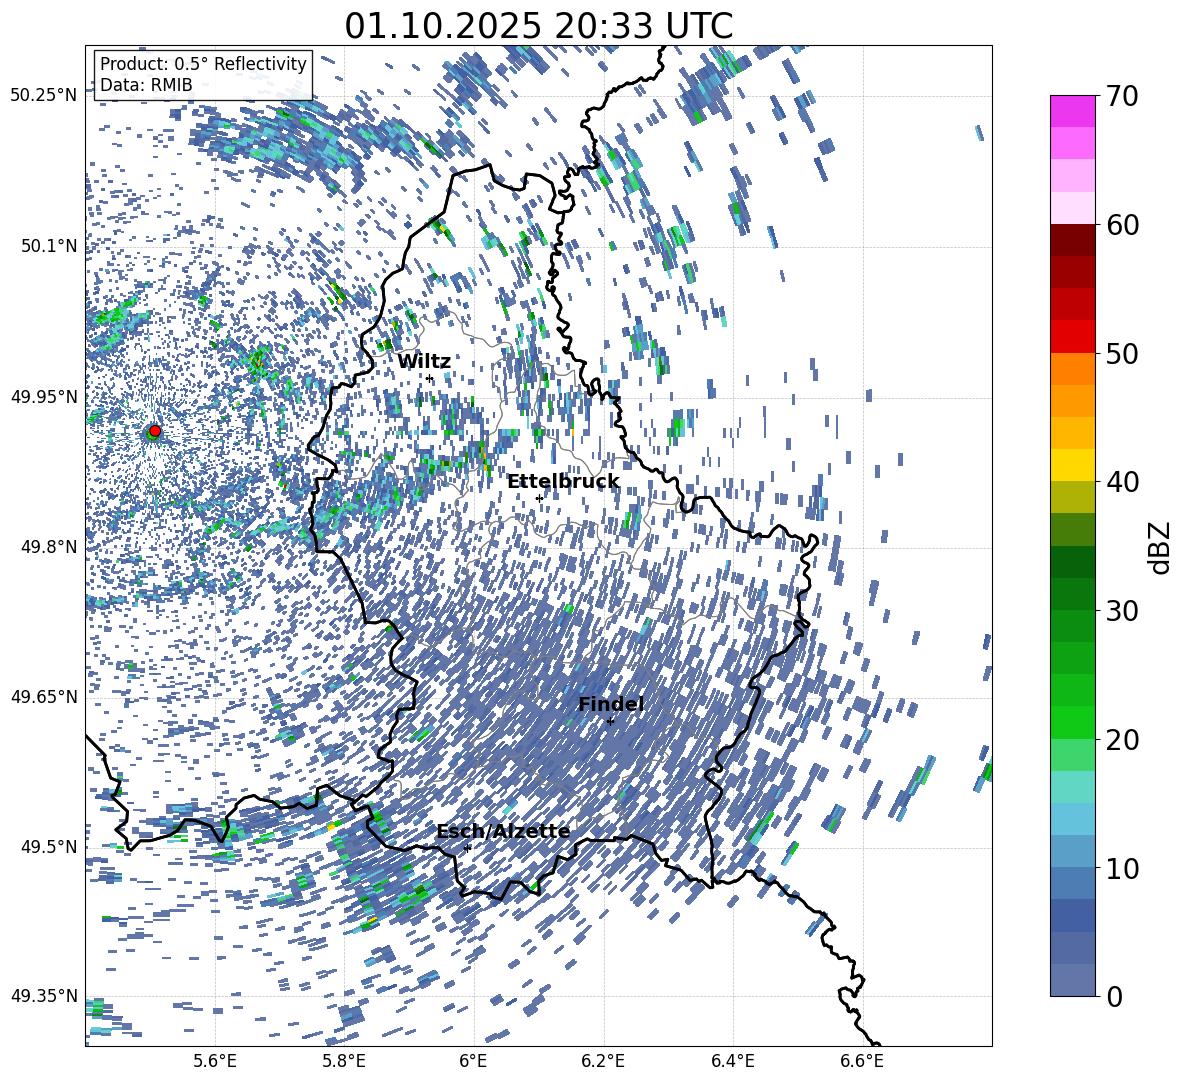Click the 20 colorbar tick label
Screen dimensions: 1184x1081
click(x=1123, y=740)
